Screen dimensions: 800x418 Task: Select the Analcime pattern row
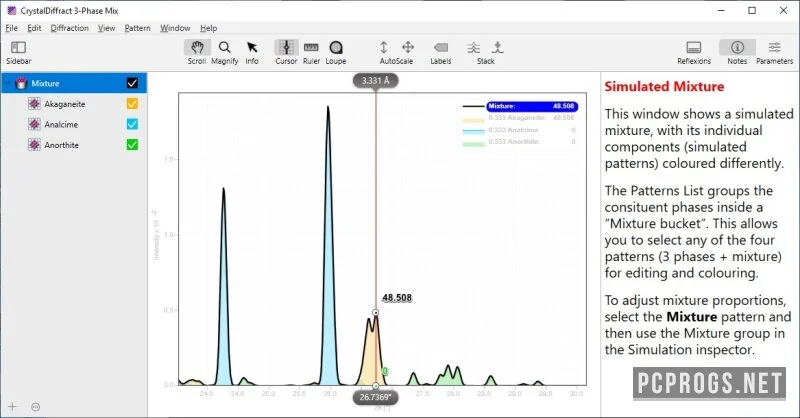click(x=73, y=124)
